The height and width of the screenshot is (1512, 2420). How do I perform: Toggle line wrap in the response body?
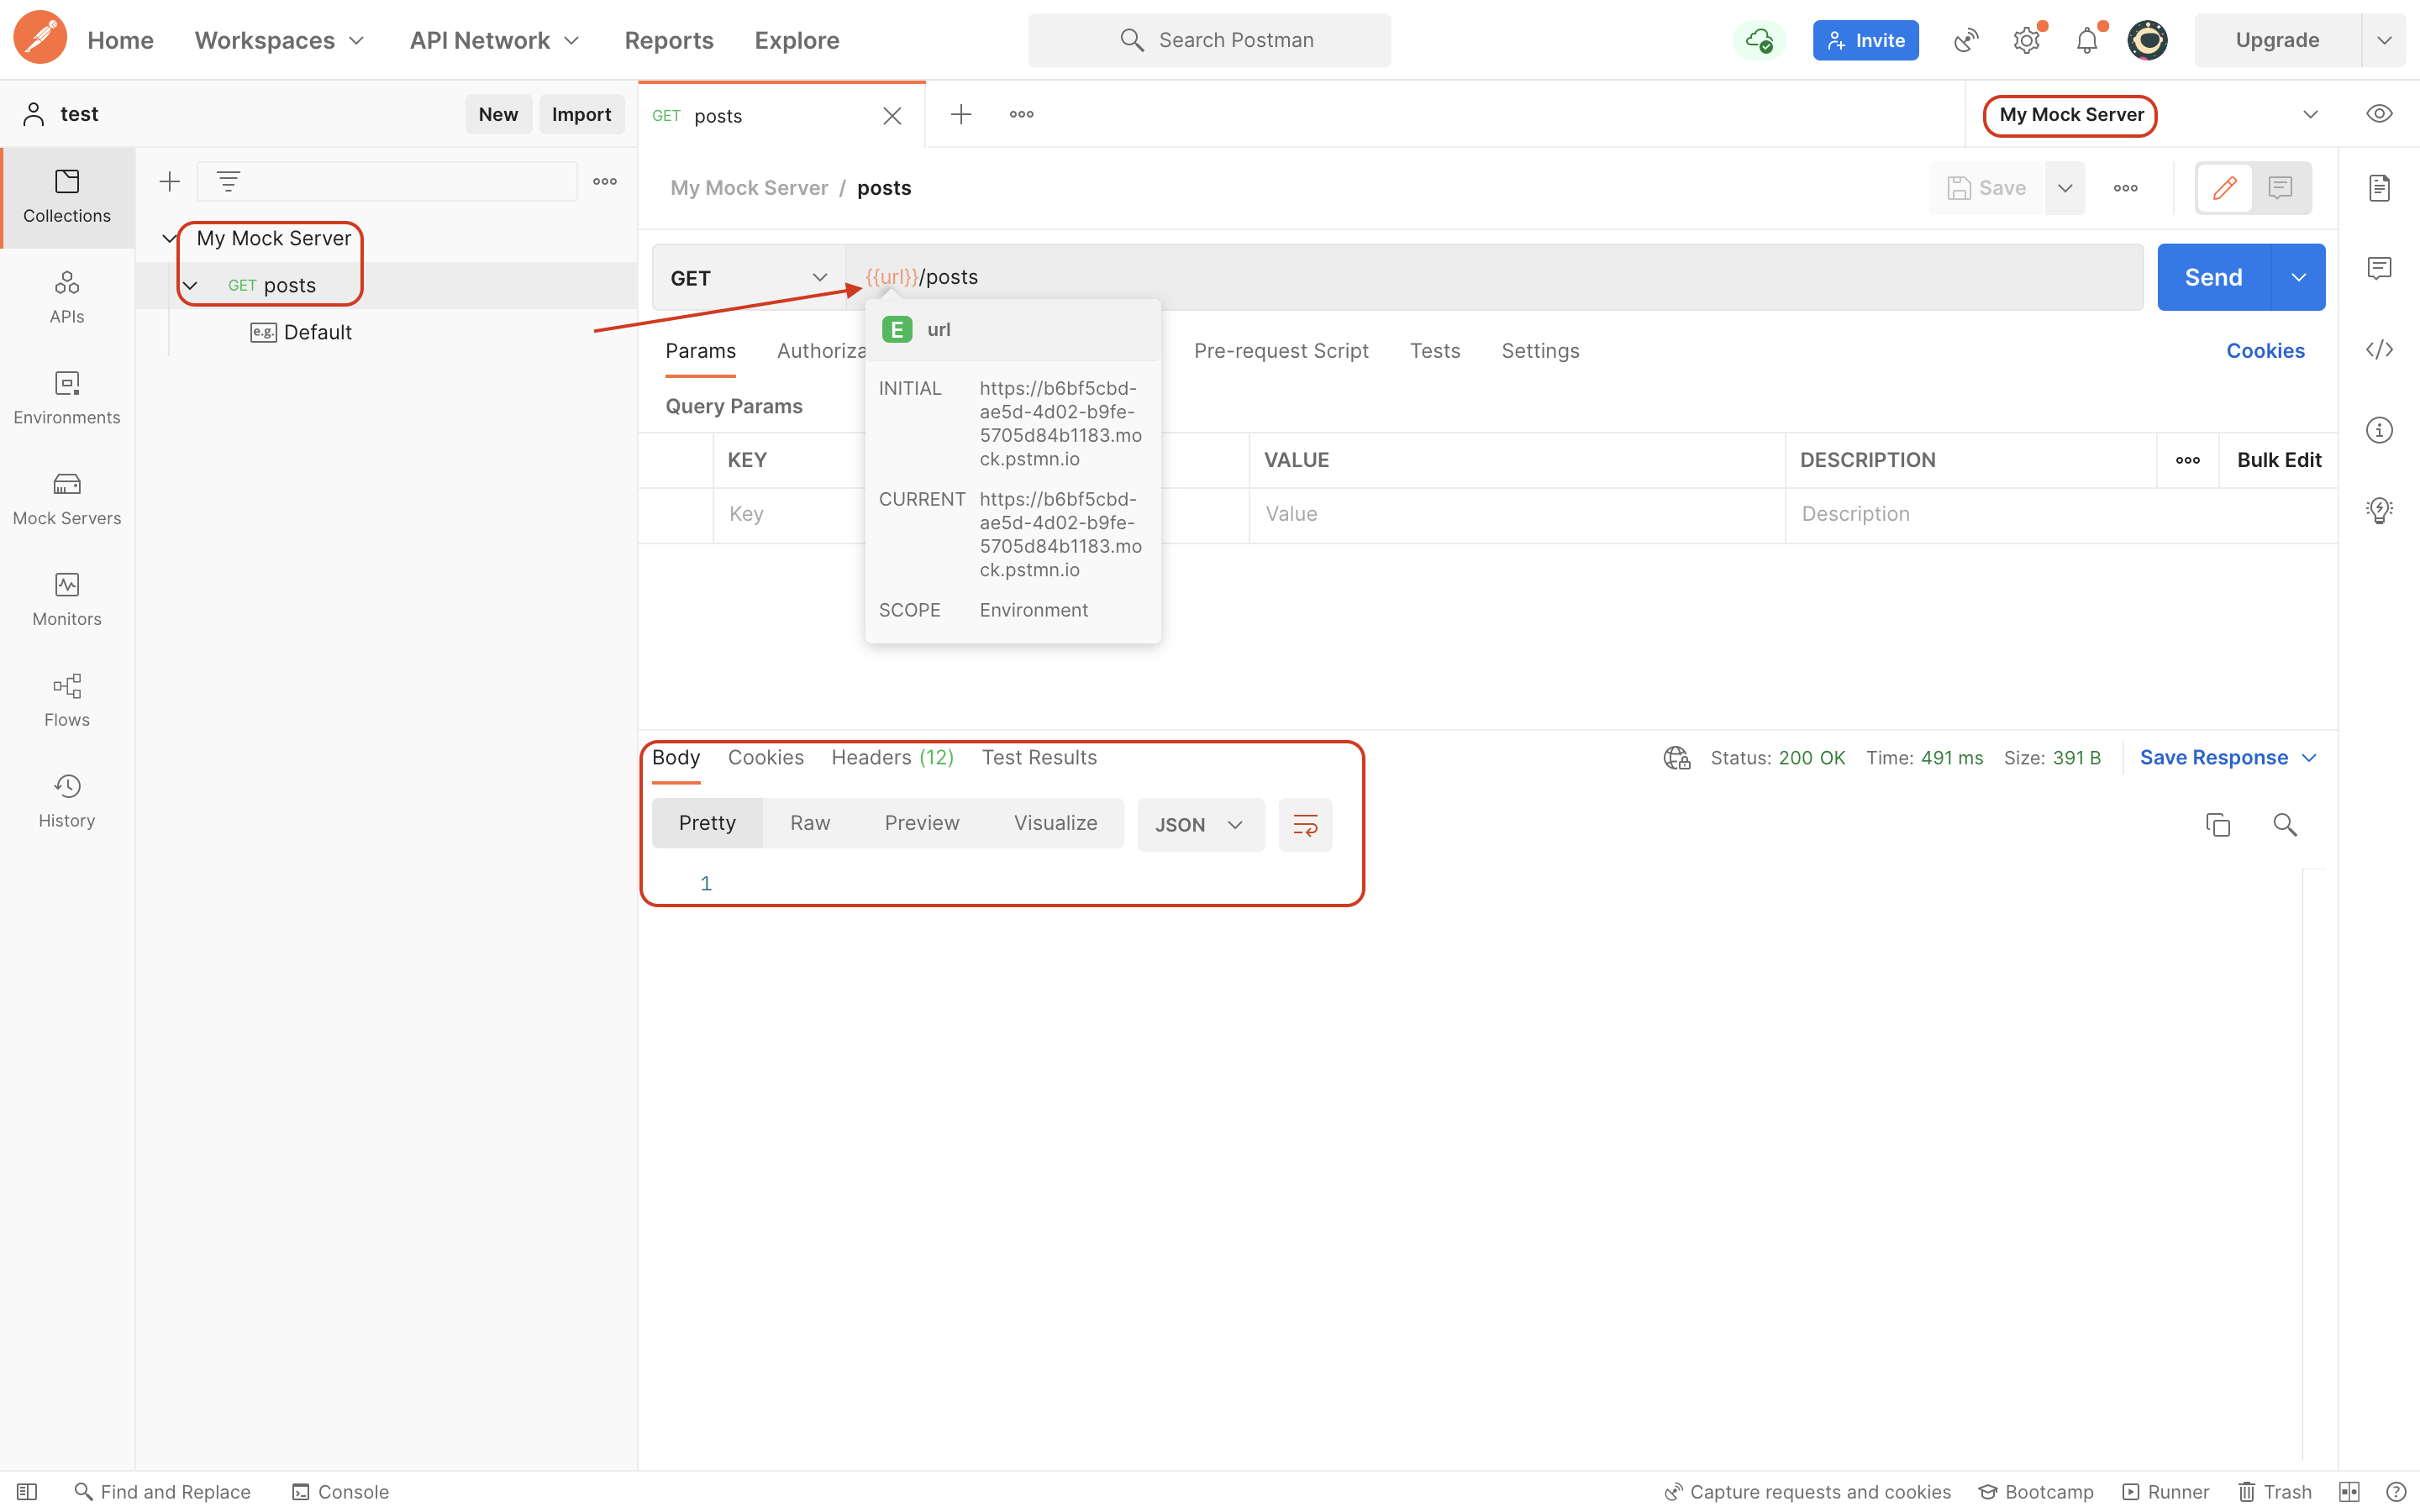coord(1305,824)
